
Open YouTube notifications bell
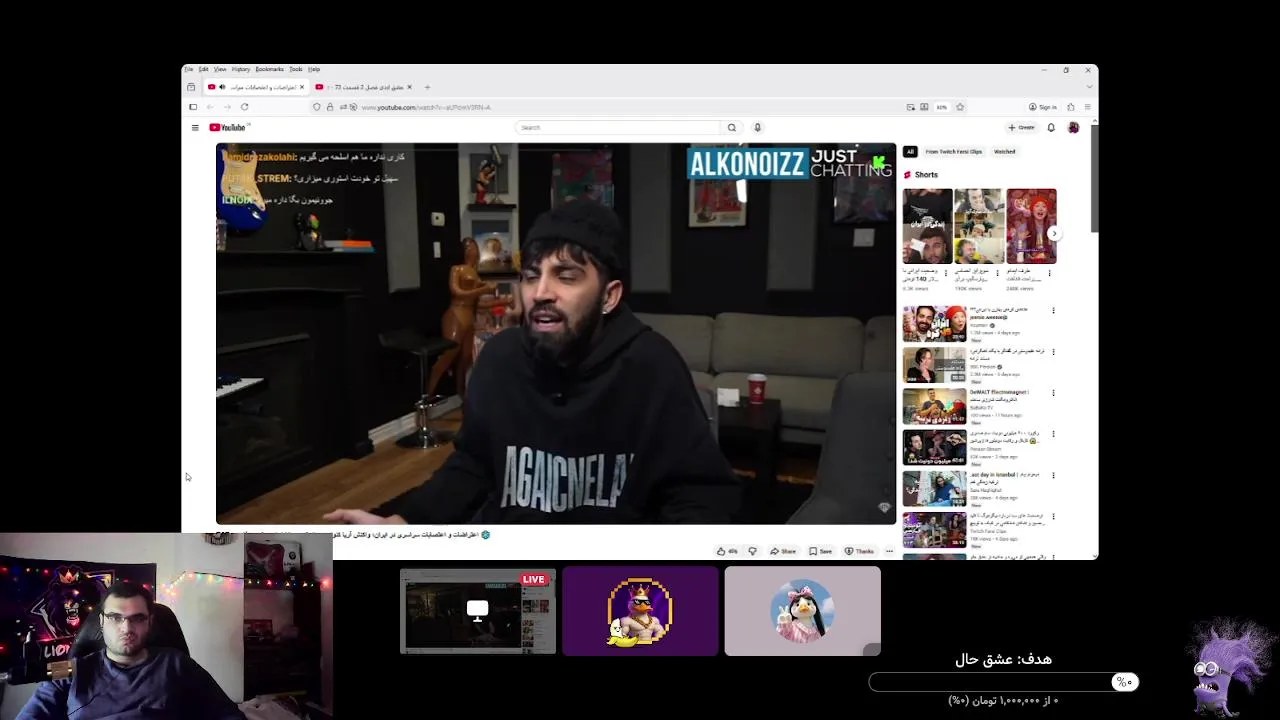click(1051, 128)
